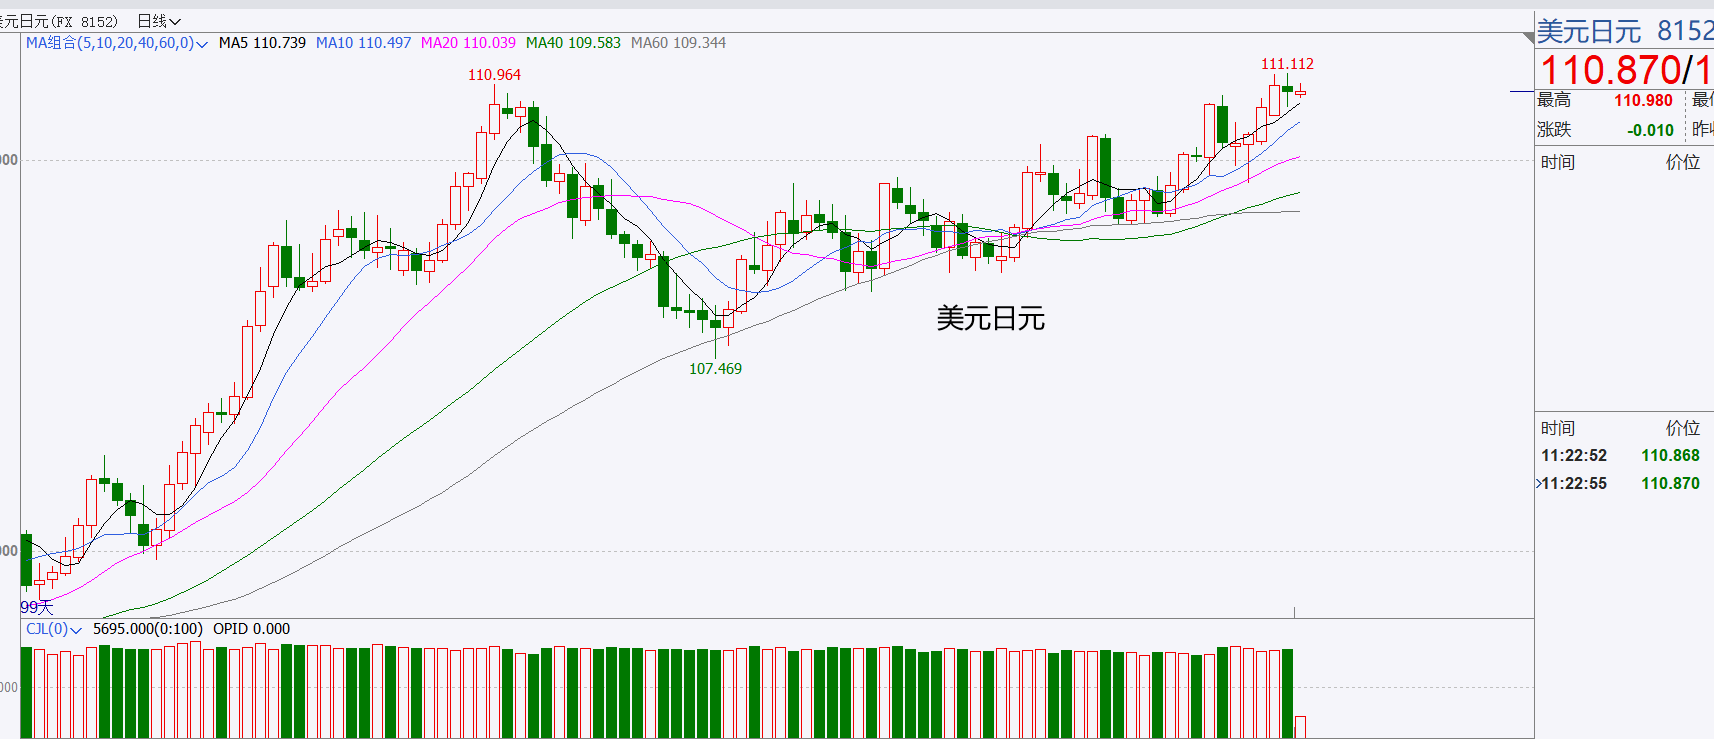
Task: Click the last red volume bar
Action: (x=1300, y=727)
